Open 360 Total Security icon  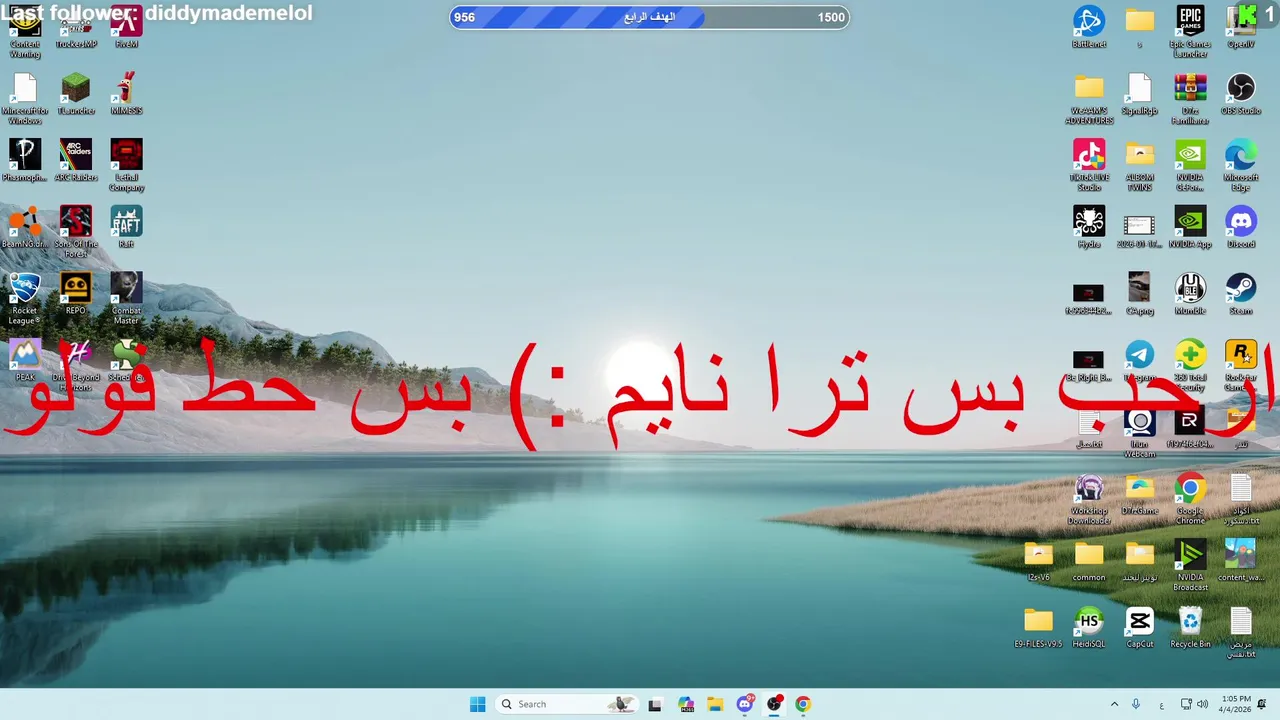coord(1190,365)
